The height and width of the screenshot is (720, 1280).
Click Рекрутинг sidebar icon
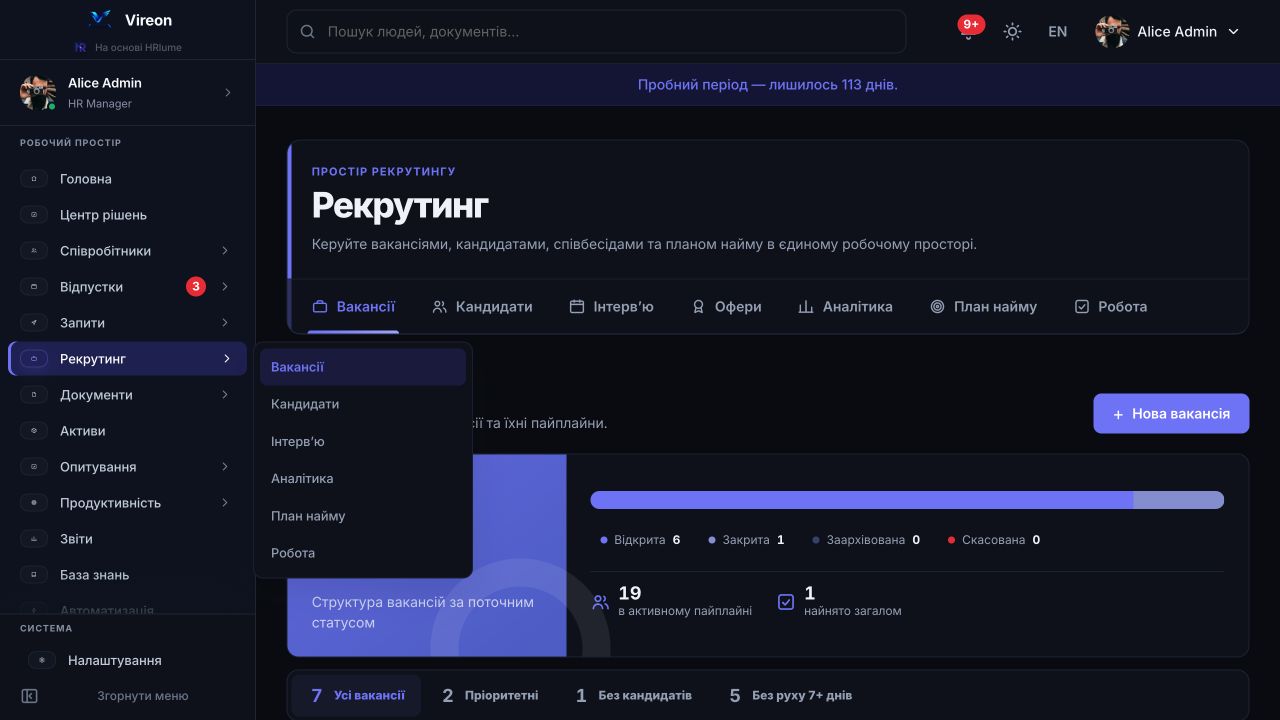click(34, 359)
